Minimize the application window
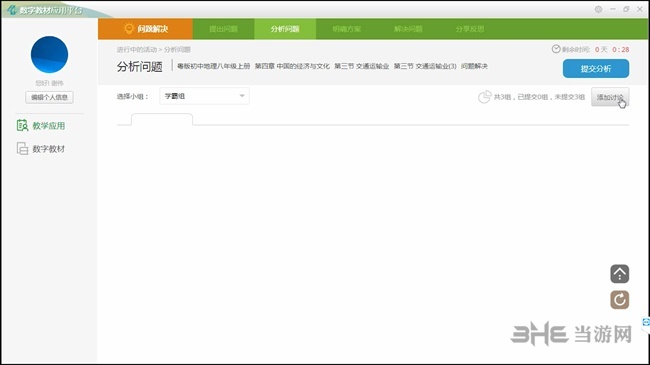Image resolution: width=650 pixels, height=365 pixels. point(613,9)
